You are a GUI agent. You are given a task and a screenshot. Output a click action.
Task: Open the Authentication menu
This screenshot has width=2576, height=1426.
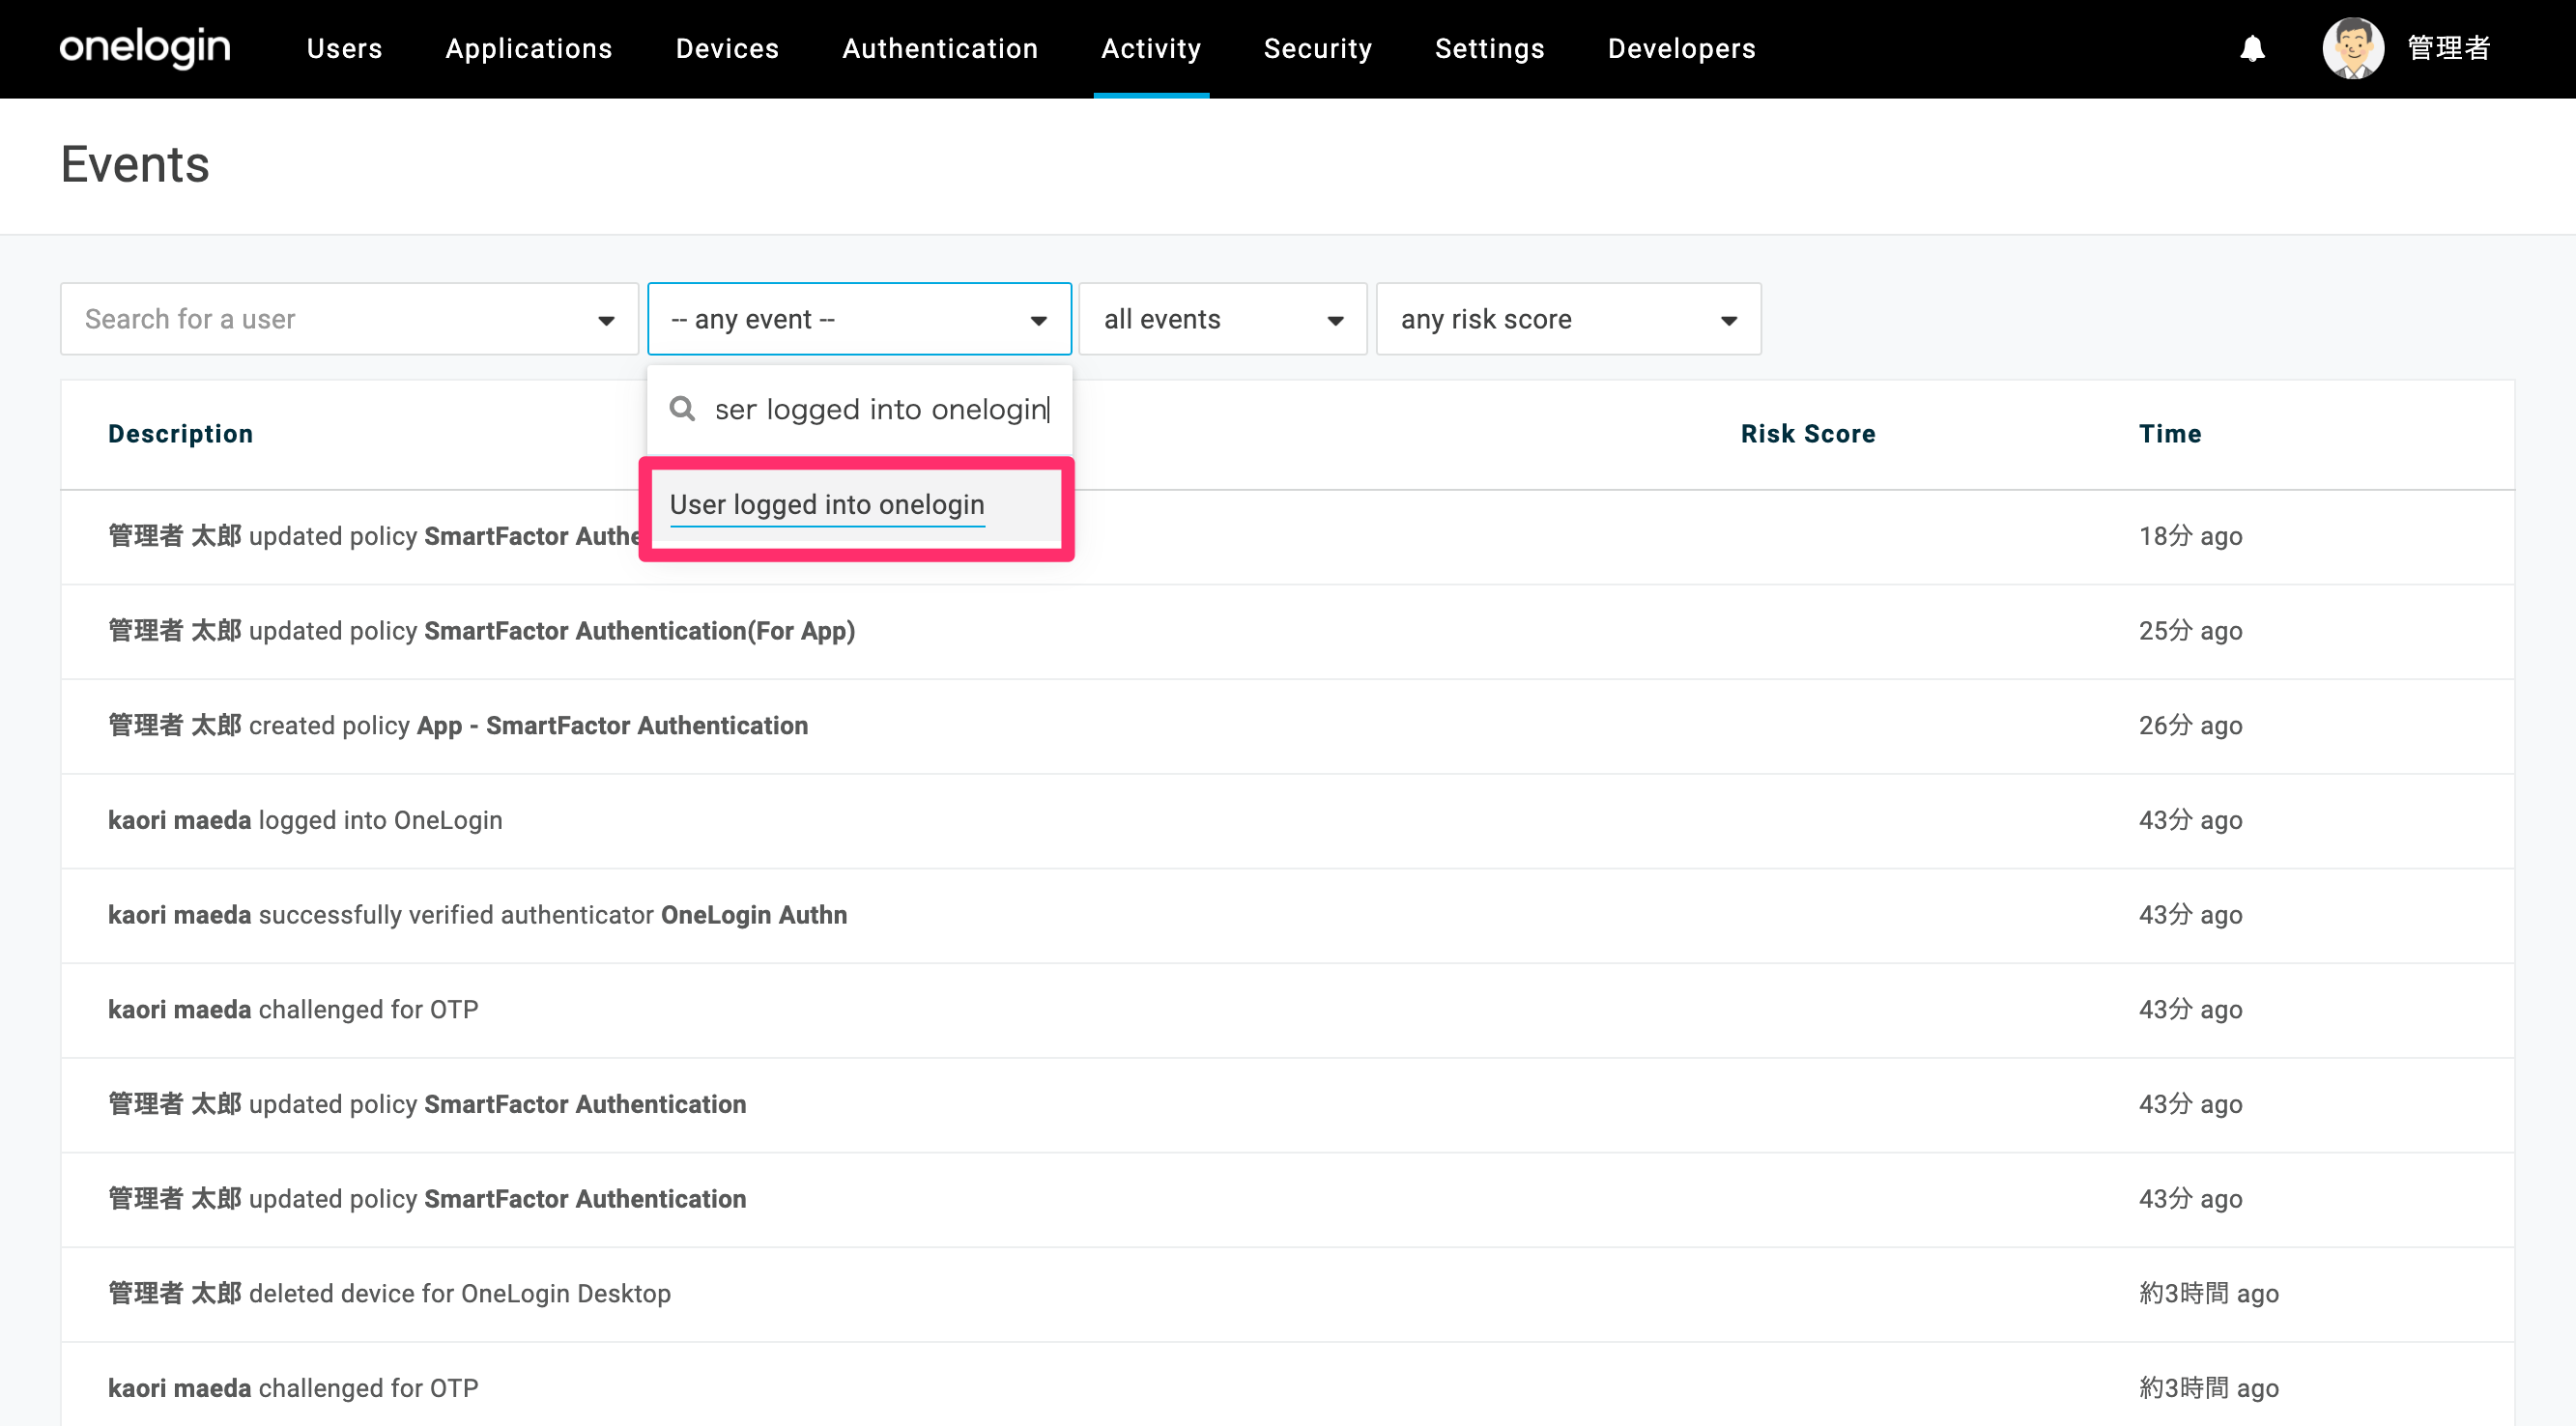[940, 48]
